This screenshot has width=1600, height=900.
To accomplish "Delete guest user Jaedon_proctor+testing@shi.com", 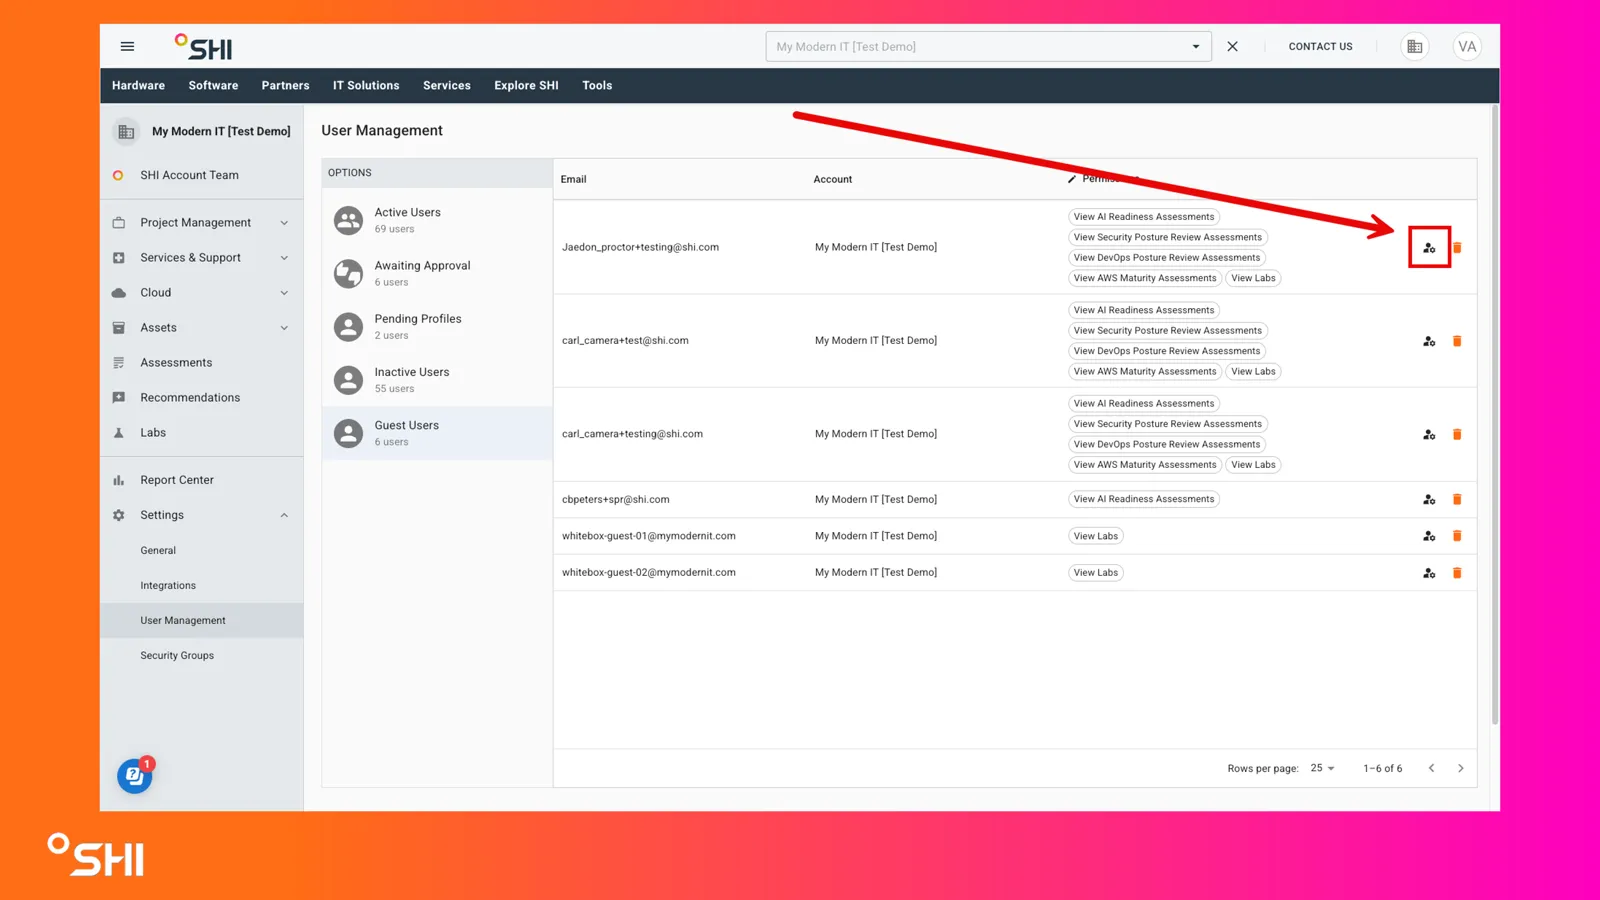I will pyautogui.click(x=1457, y=247).
